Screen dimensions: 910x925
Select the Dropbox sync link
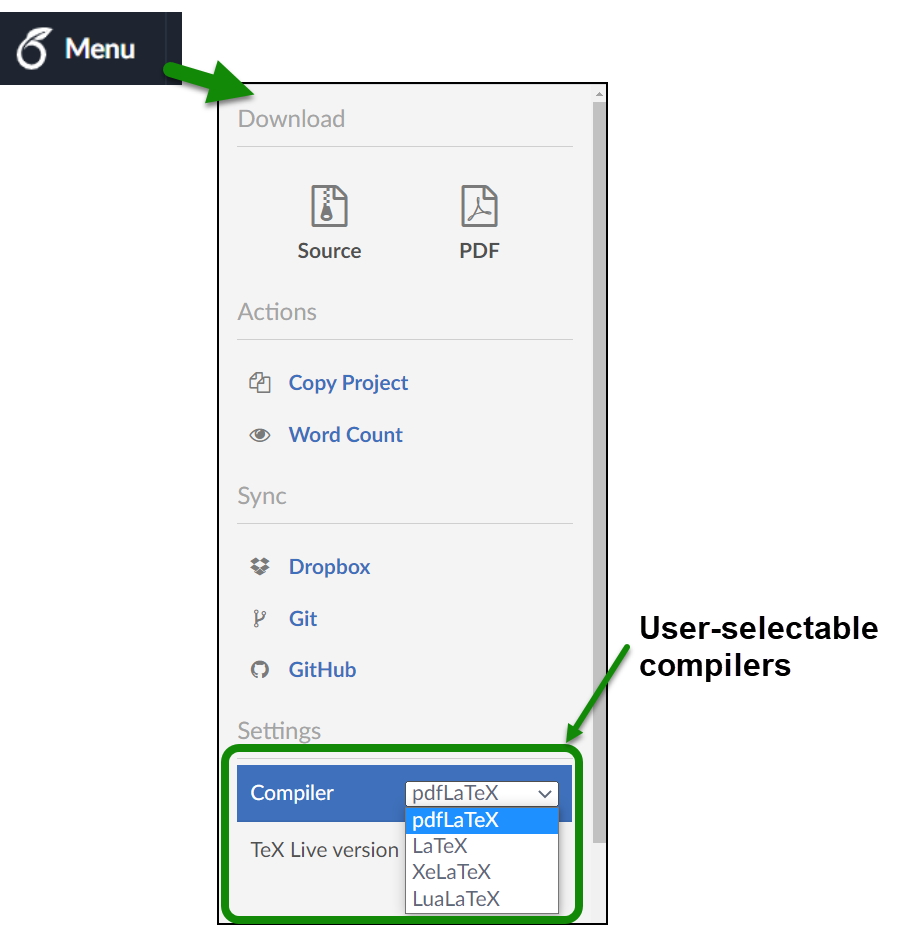click(x=329, y=567)
